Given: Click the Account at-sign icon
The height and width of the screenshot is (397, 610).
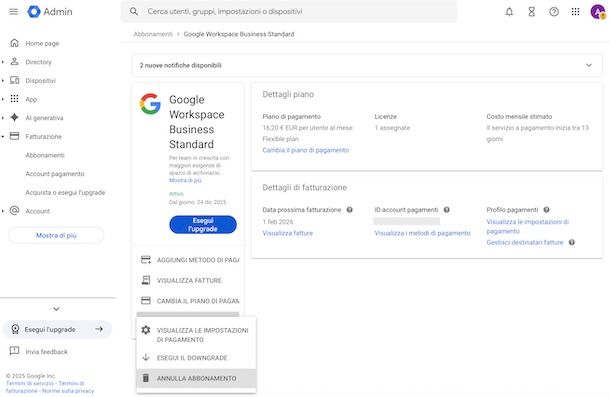Looking at the screenshot, I should 14,211.
